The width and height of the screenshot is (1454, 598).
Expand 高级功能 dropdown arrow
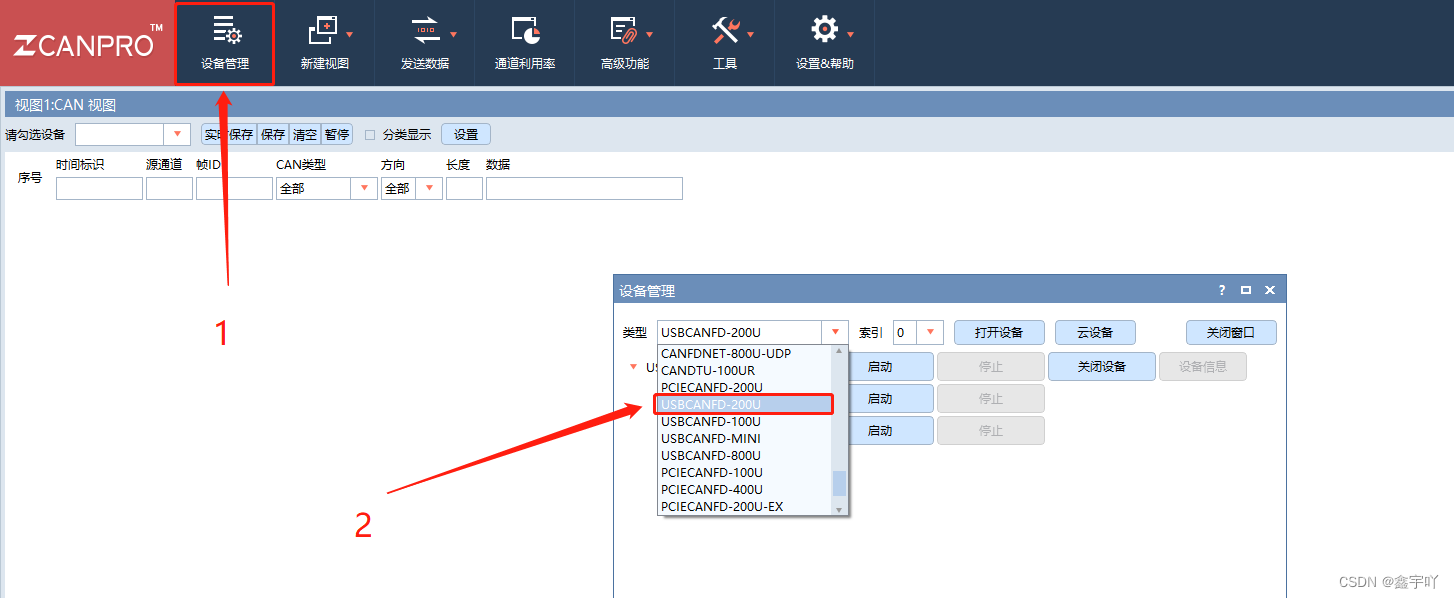[650, 34]
